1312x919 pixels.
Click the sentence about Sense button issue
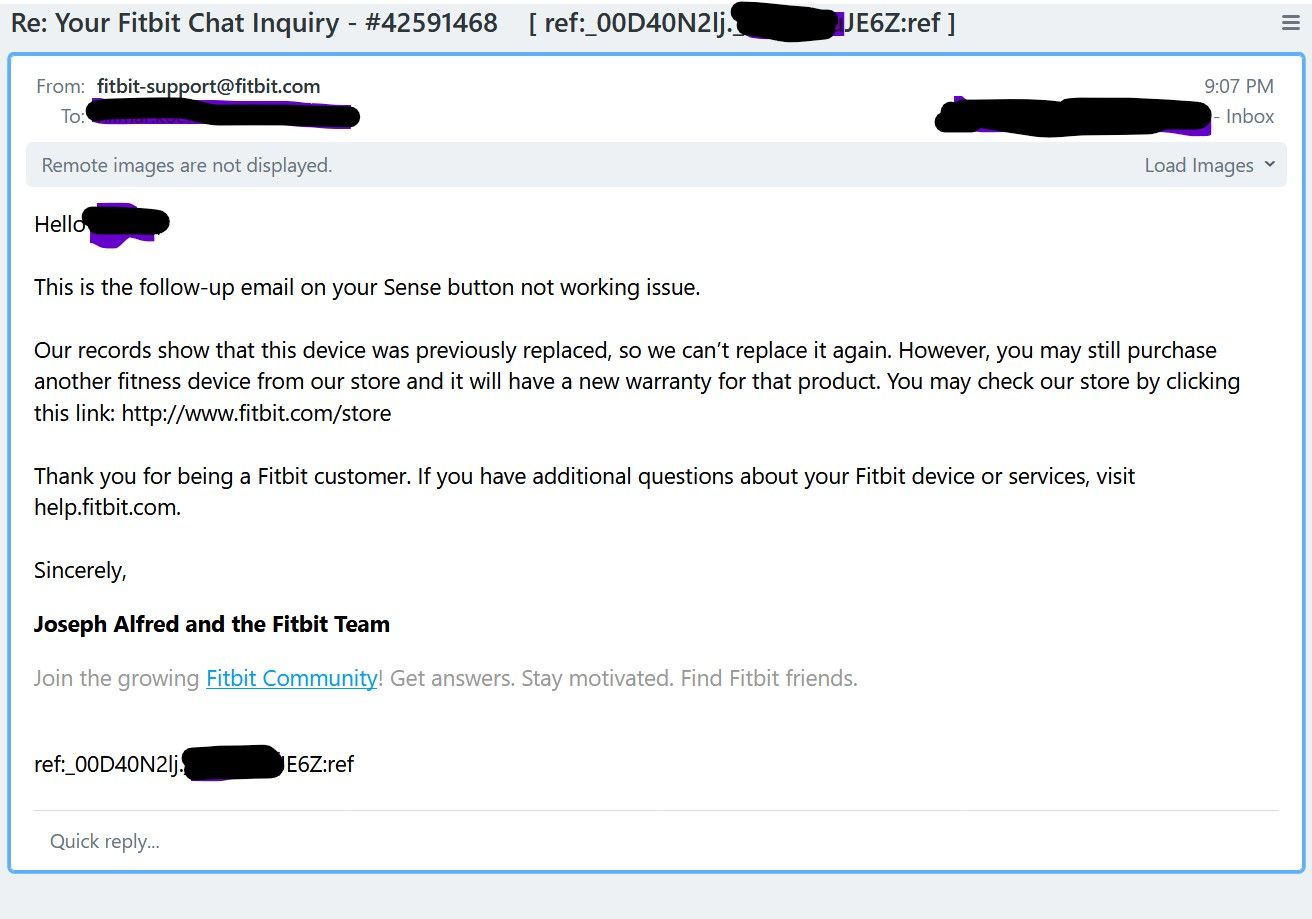point(366,287)
